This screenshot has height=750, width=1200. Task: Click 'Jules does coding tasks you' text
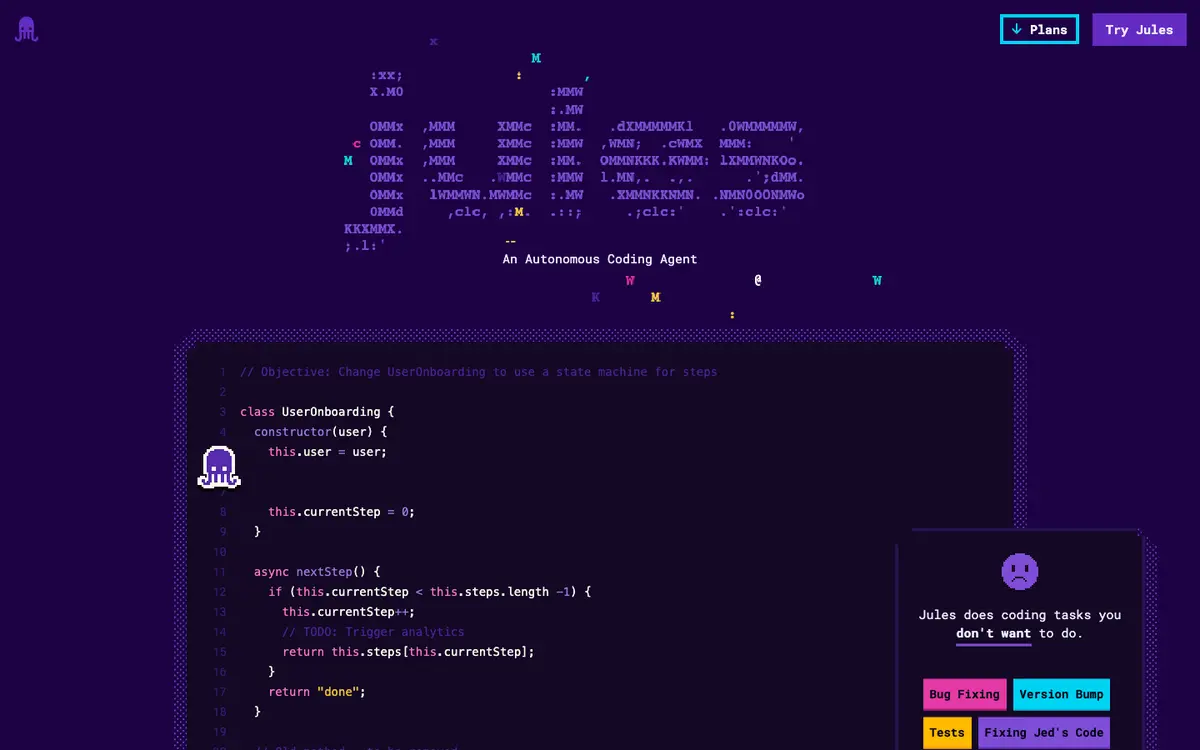point(1020,615)
